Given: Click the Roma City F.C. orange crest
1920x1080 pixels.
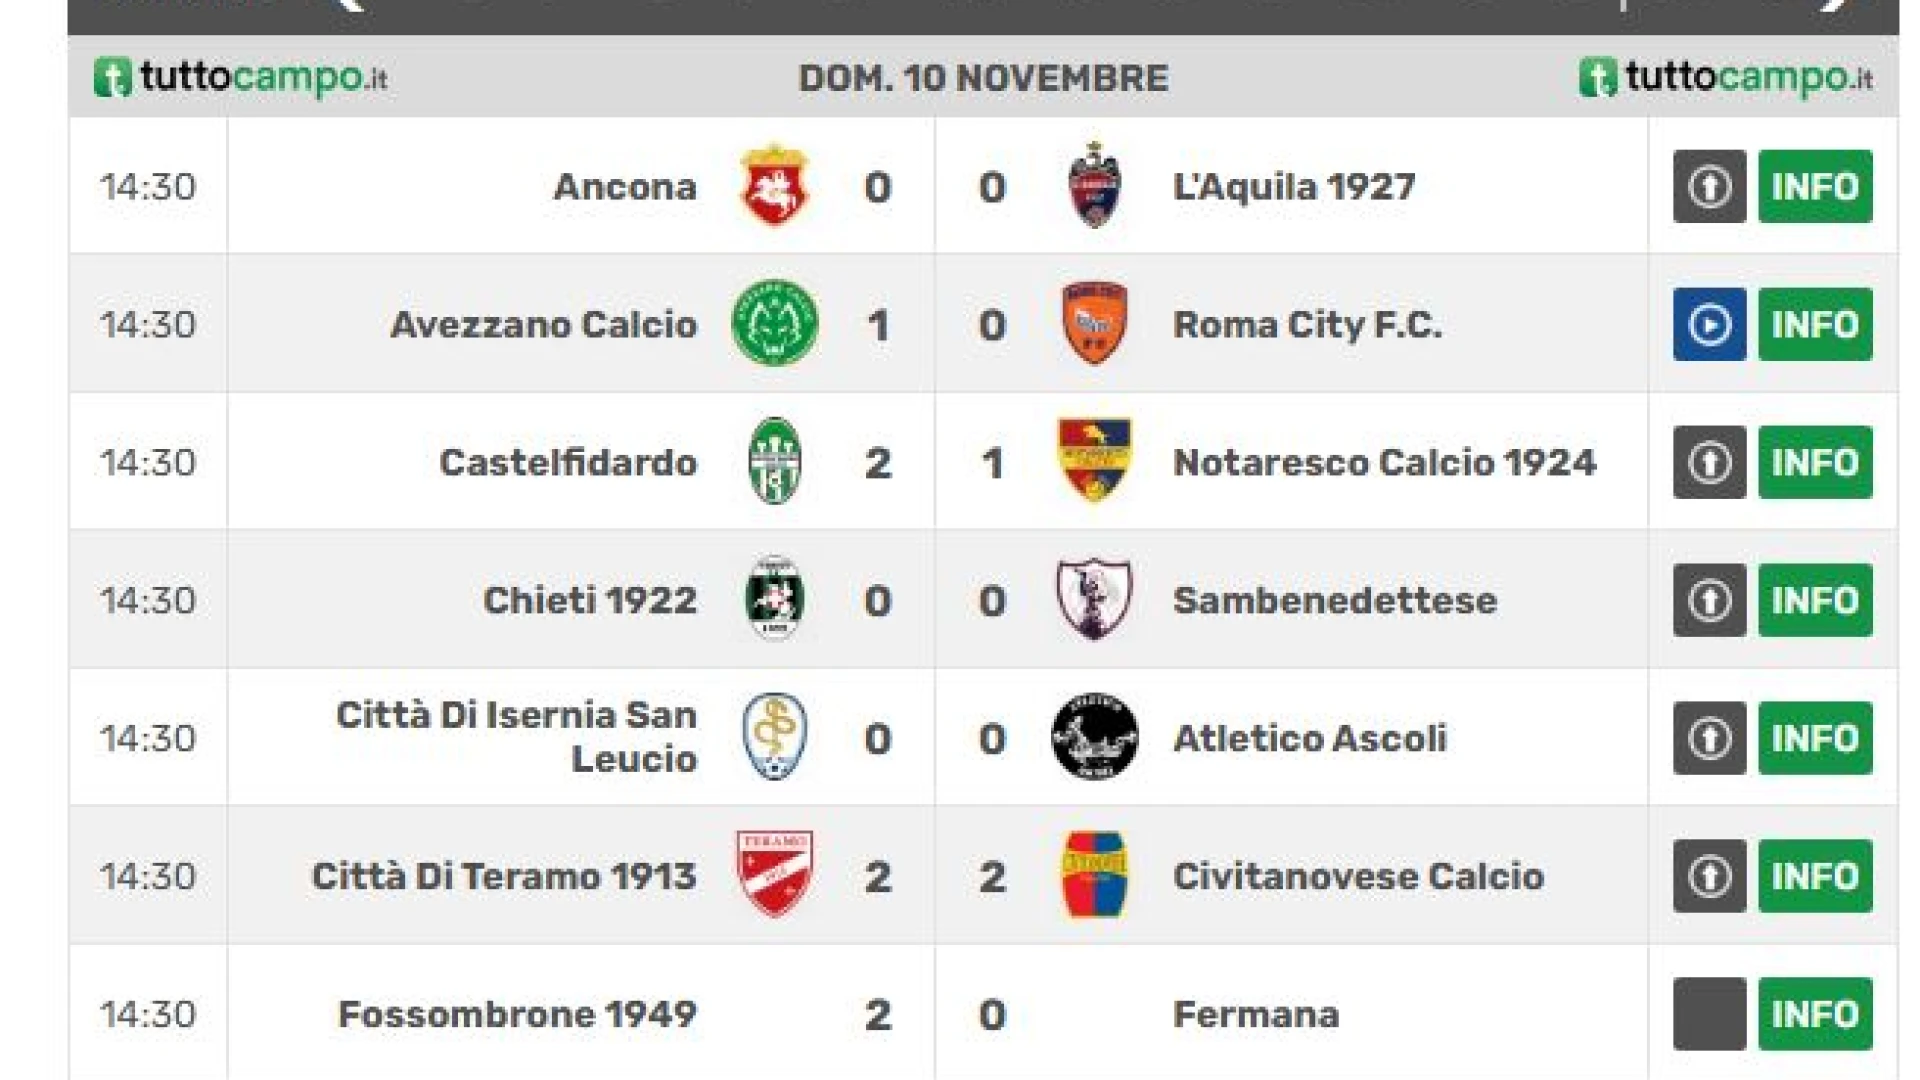Looking at the screenshot, I should coord(1095,323).
